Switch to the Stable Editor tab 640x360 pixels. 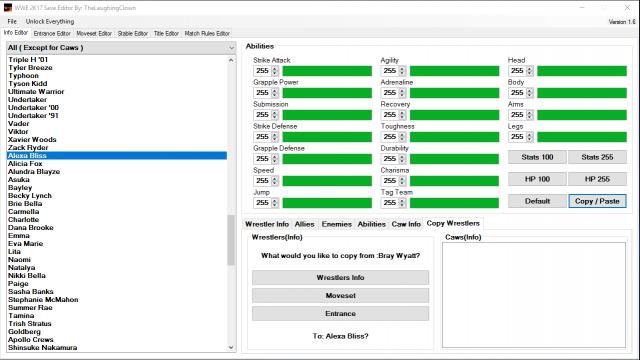(x=133, y=33)
